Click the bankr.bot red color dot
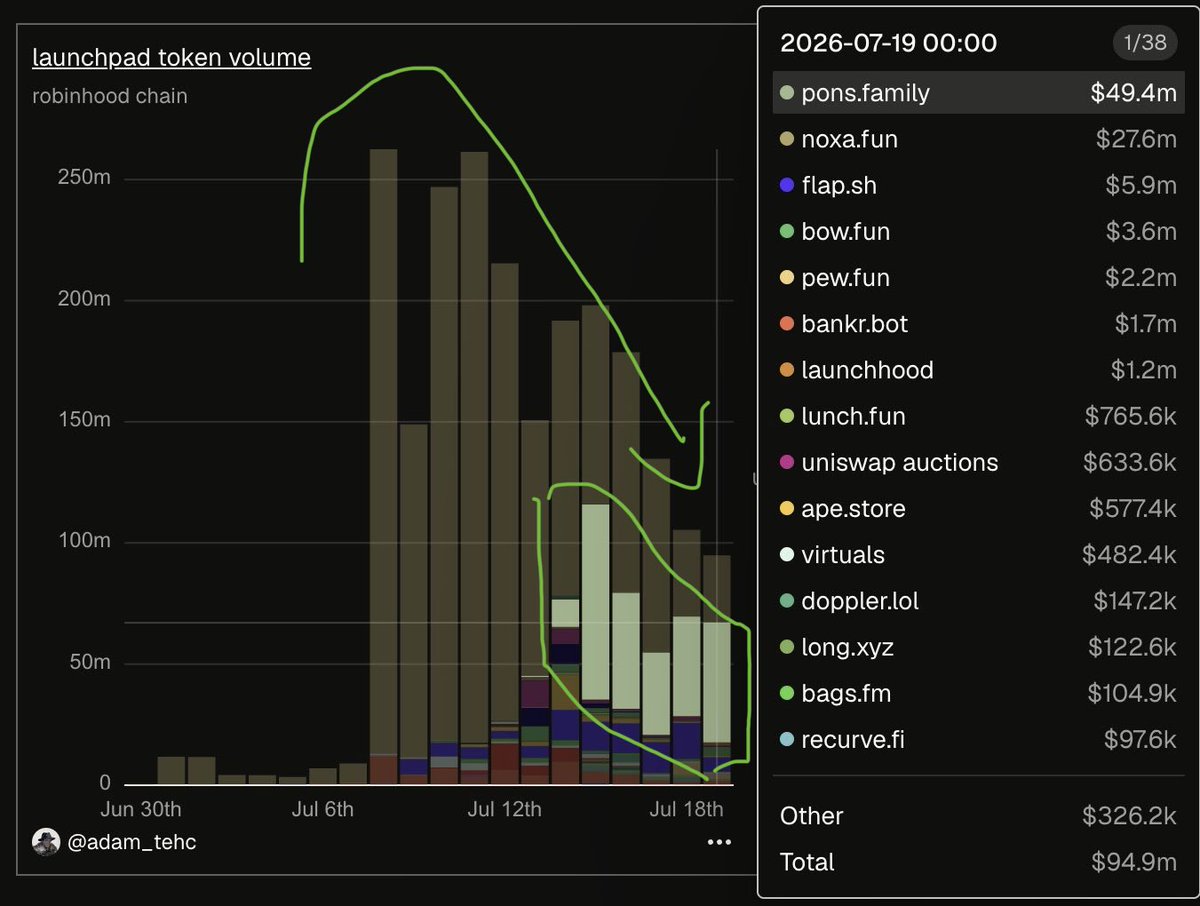1200x906 pixels. coord(787,324)
